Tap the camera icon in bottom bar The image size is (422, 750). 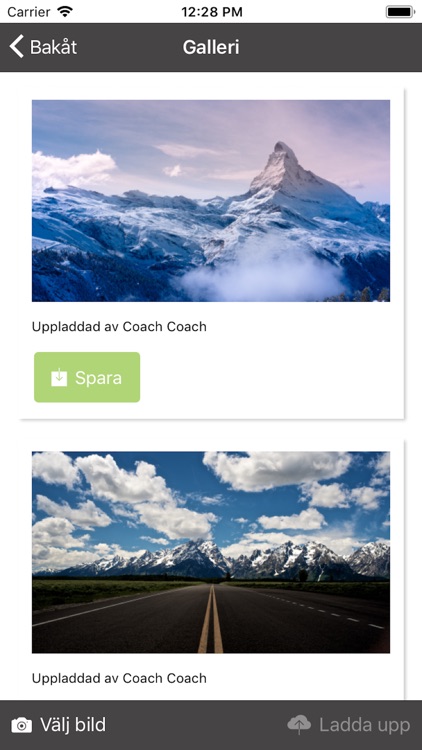pyautogui.click(x=22, y=725)
